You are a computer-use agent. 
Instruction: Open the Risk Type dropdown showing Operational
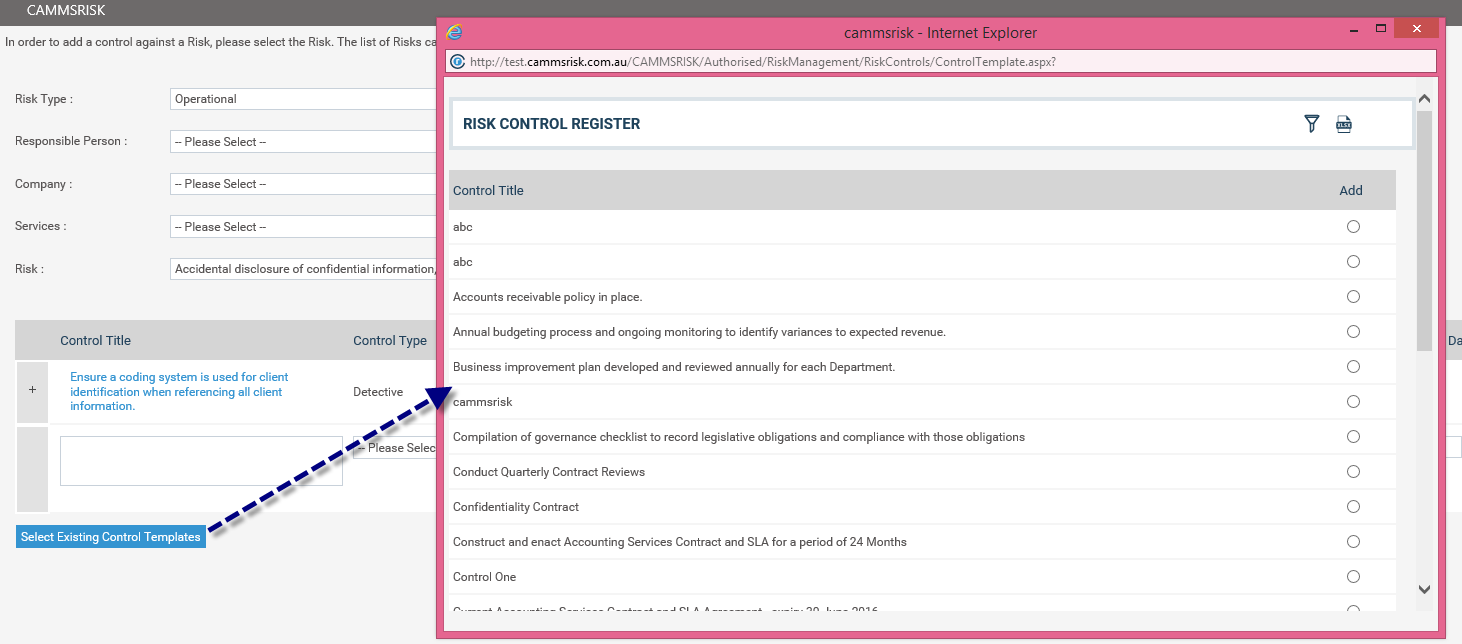point(304,99)
